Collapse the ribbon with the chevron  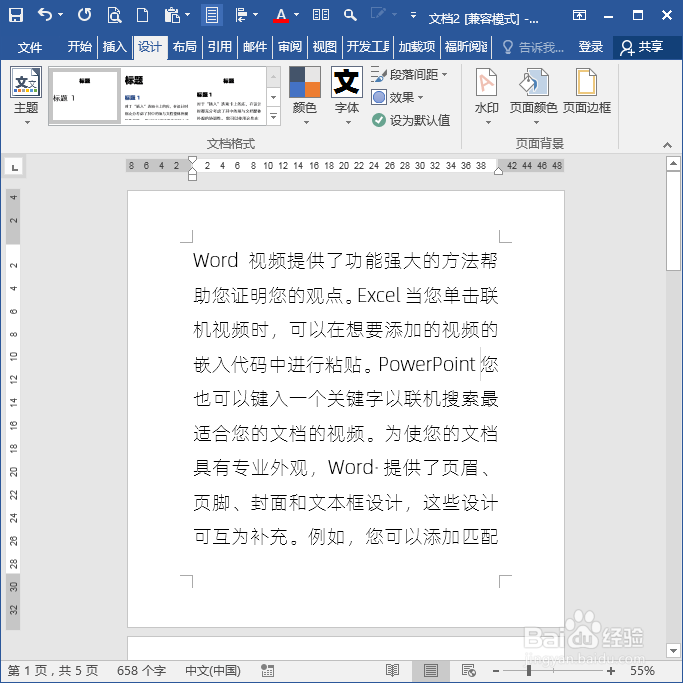point(667,145)
